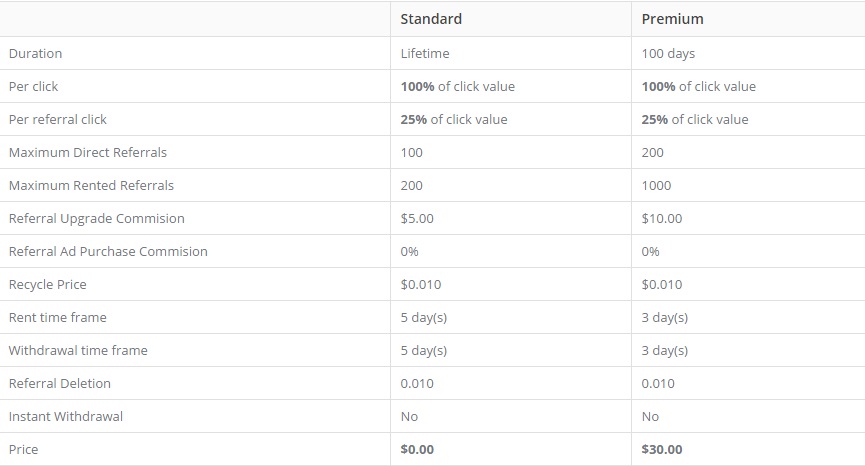This screenshot has height=466, width=865.
Task: Select the Per referral click label
Action: 57,120
